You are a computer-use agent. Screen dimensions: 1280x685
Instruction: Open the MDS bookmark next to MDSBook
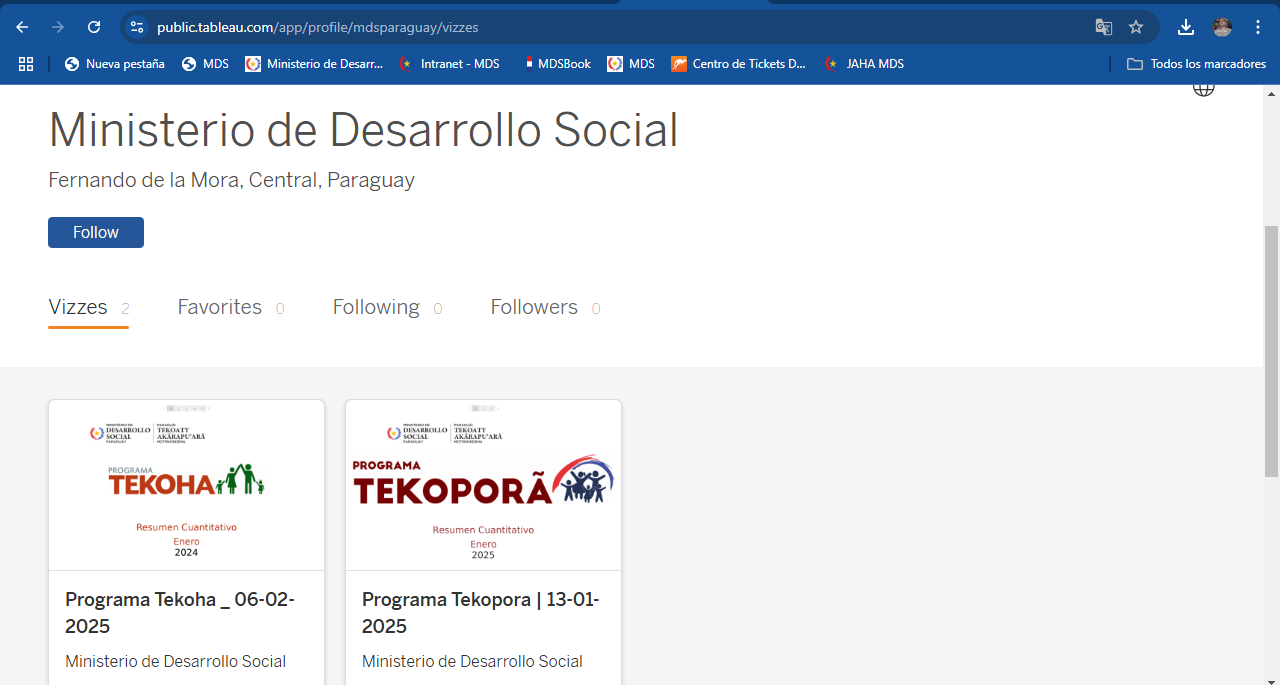tap(631, 63)
